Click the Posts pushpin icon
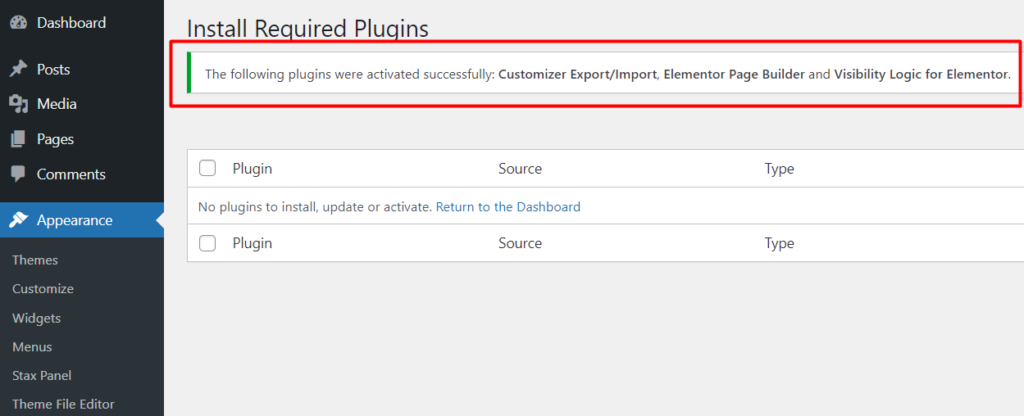The height and width of the screenshot is (416, 1024). tap(18, 69)
